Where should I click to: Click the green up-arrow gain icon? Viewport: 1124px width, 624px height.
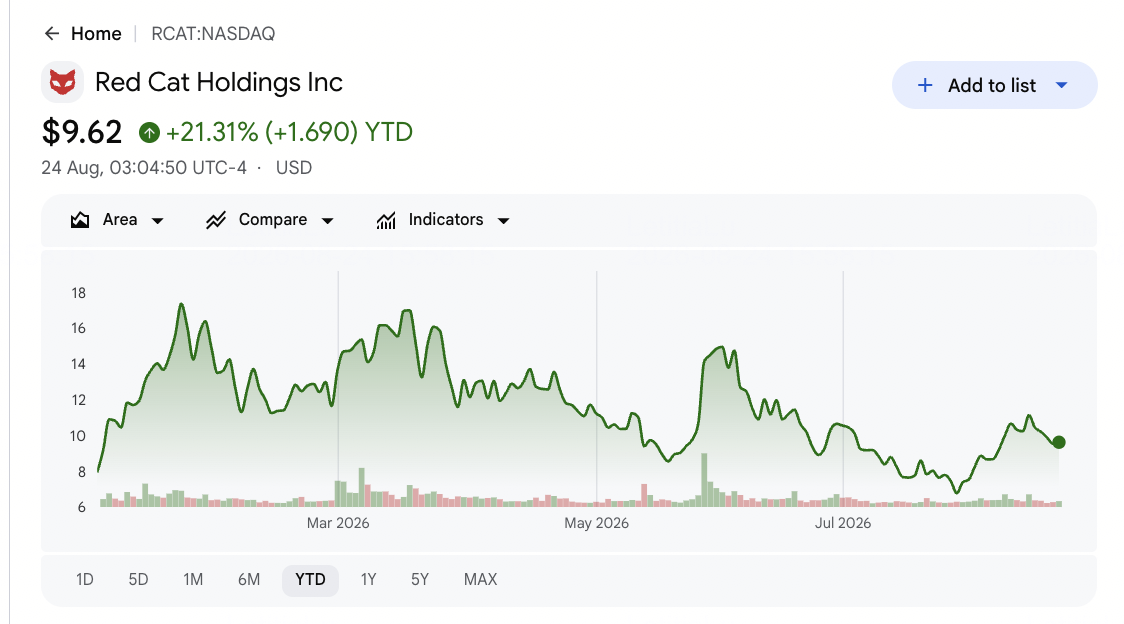tap(149, 133)
